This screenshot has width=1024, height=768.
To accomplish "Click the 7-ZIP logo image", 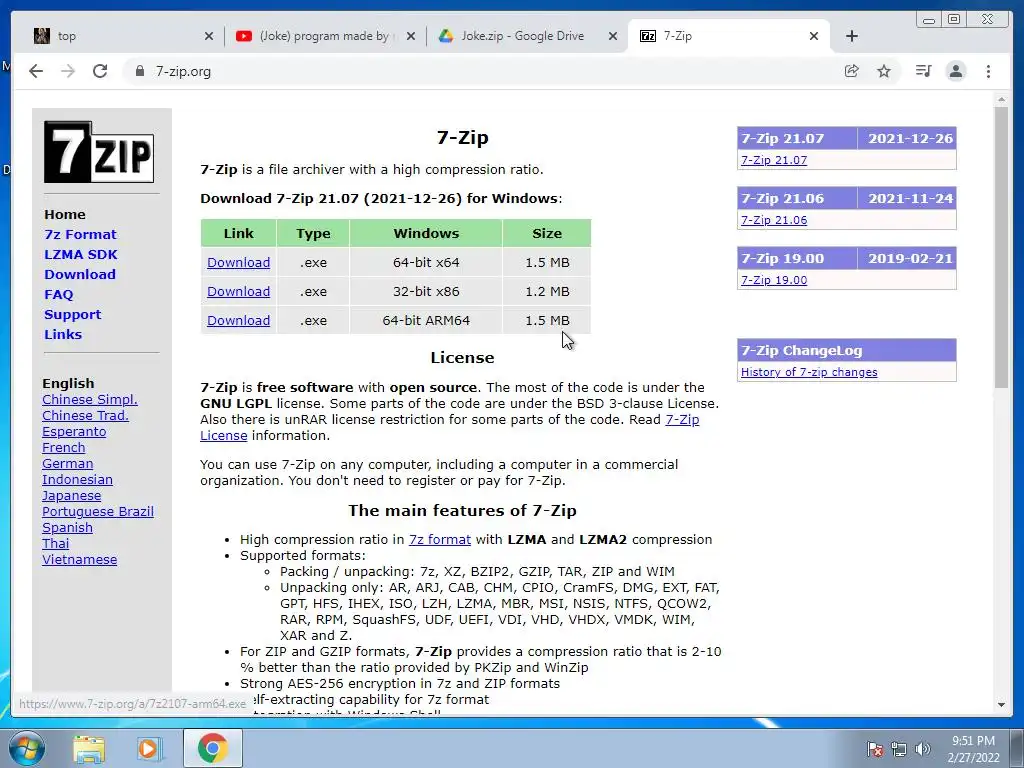I will [99, 152].
